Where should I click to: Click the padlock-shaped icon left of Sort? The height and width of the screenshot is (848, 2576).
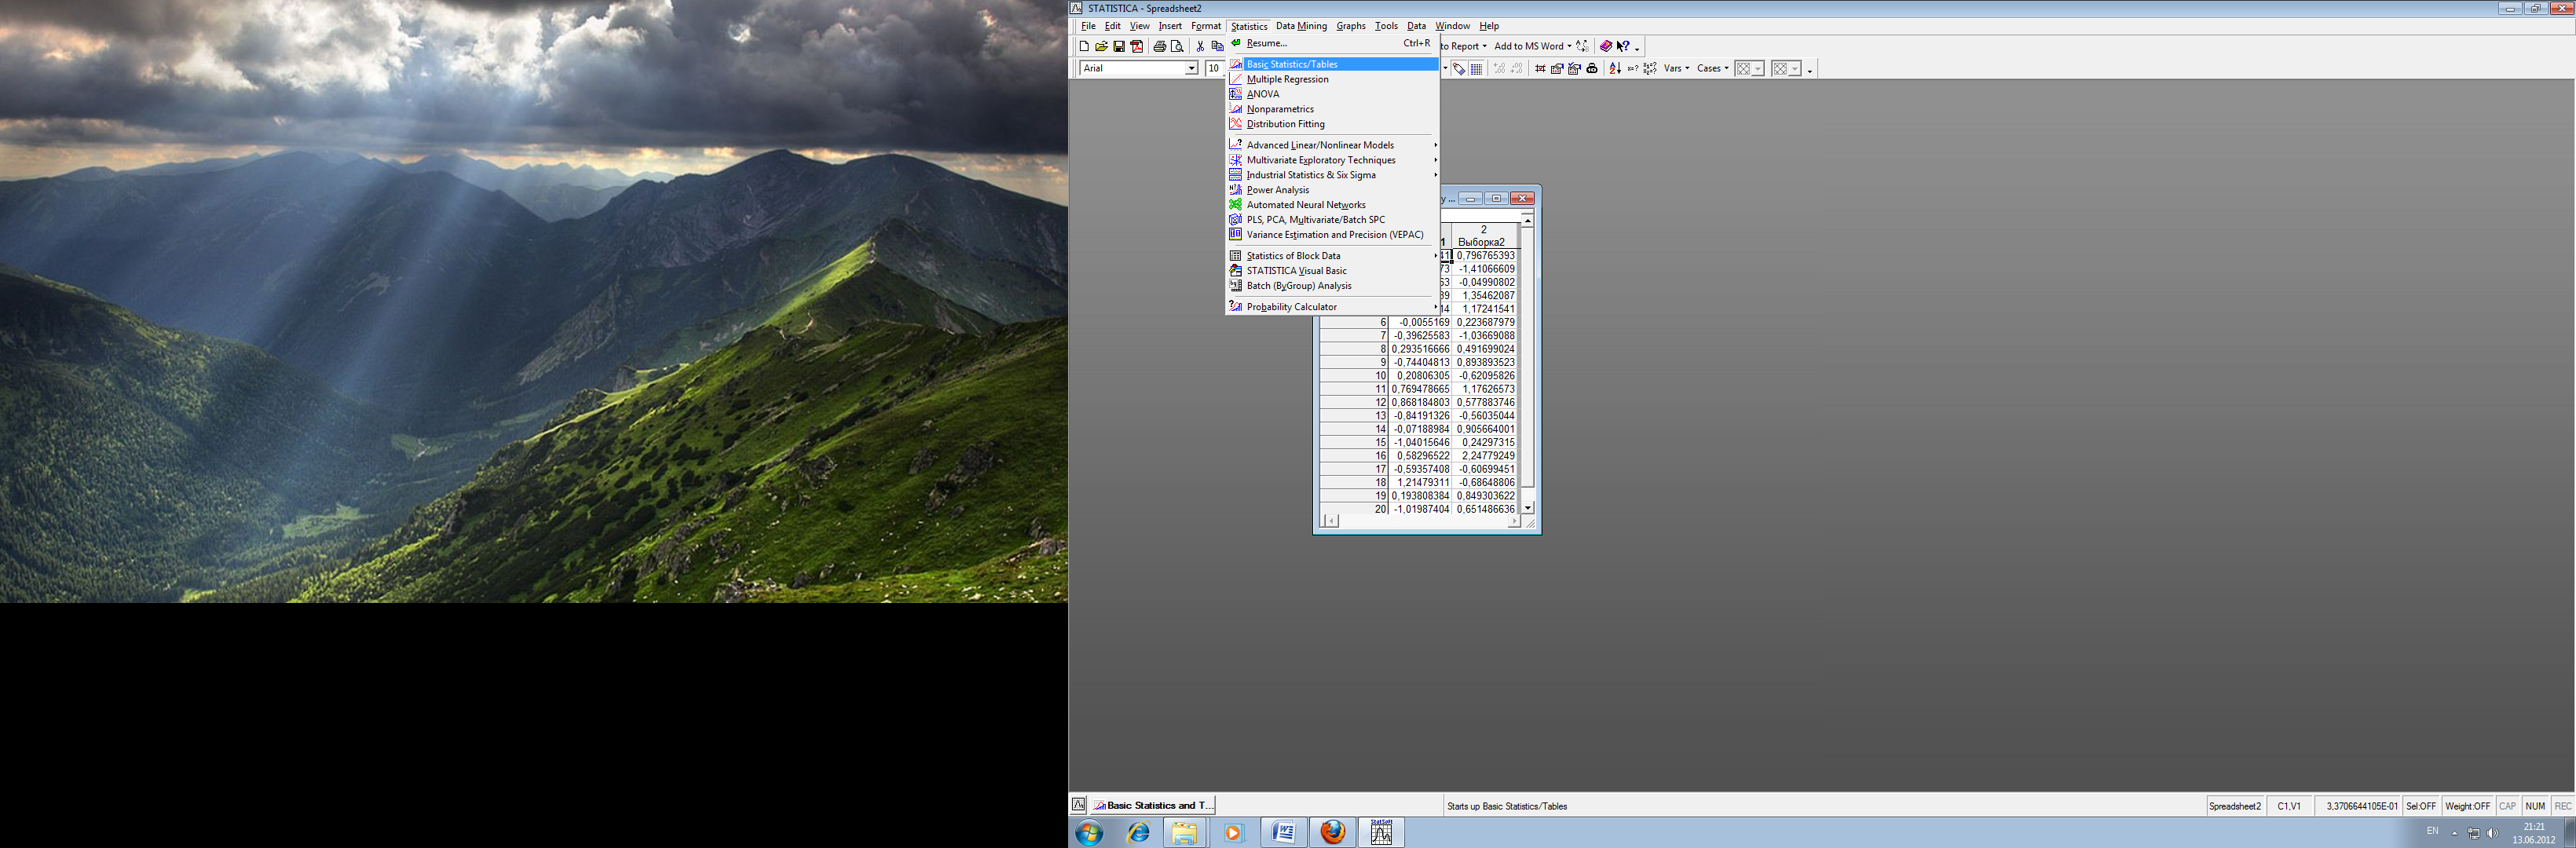pos(1592,68)
